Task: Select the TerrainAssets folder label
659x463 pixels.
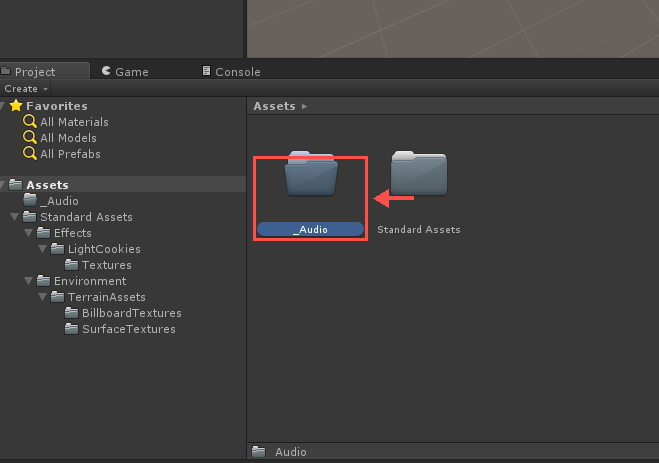Action: 107,297
